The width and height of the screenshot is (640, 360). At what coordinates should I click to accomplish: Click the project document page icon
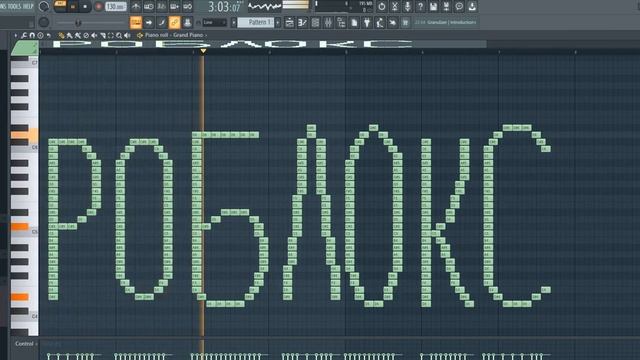354,23
